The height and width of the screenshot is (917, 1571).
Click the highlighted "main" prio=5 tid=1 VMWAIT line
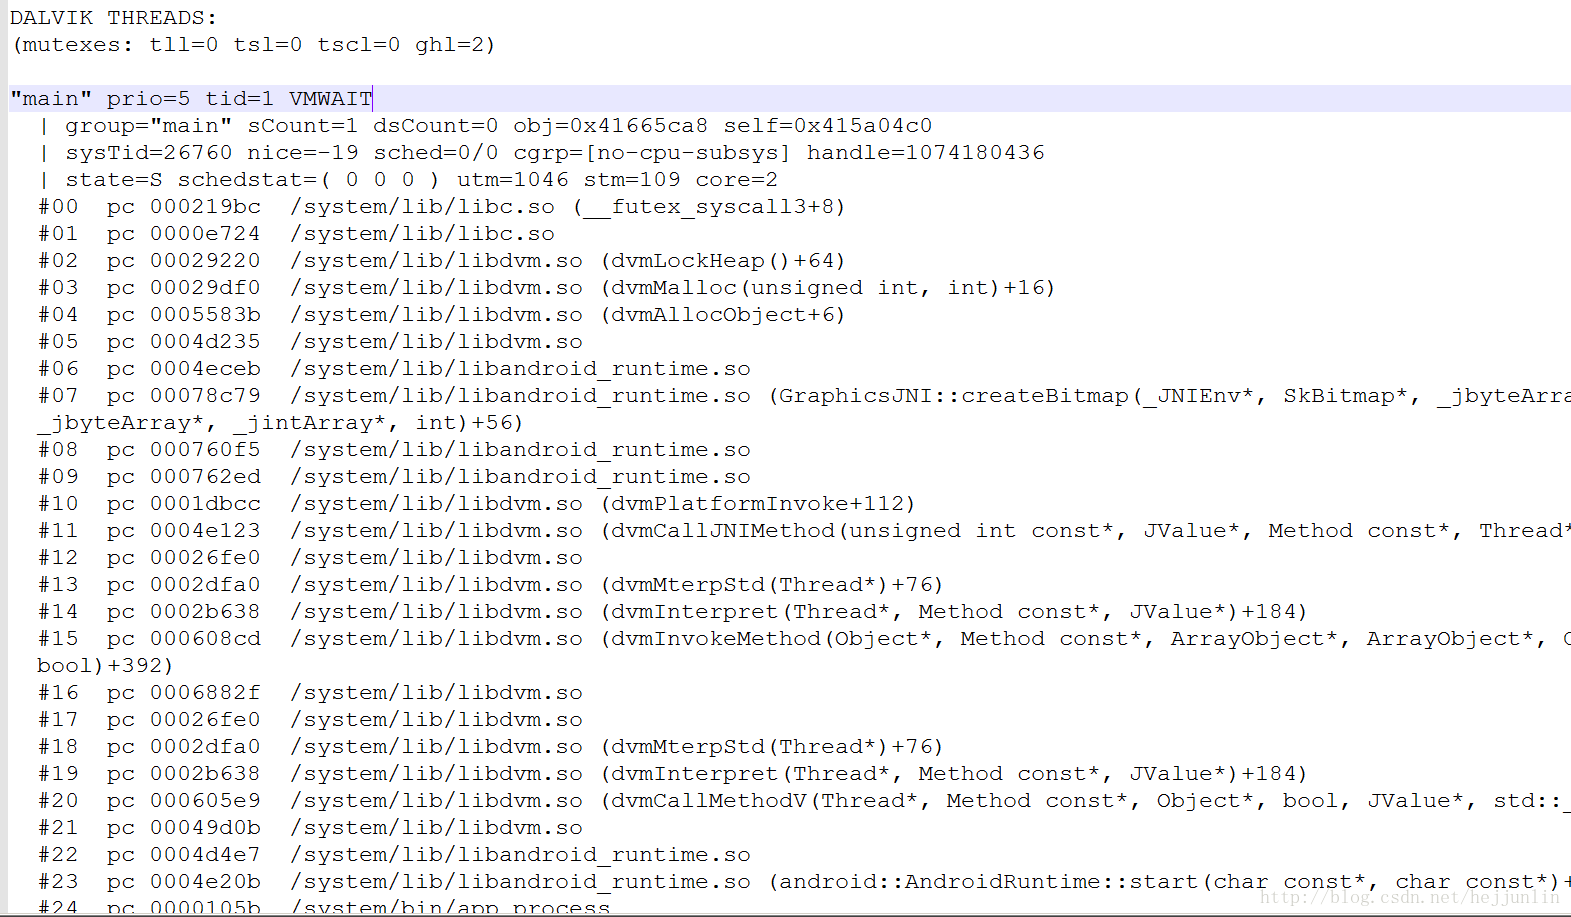[x=790, y=98]
